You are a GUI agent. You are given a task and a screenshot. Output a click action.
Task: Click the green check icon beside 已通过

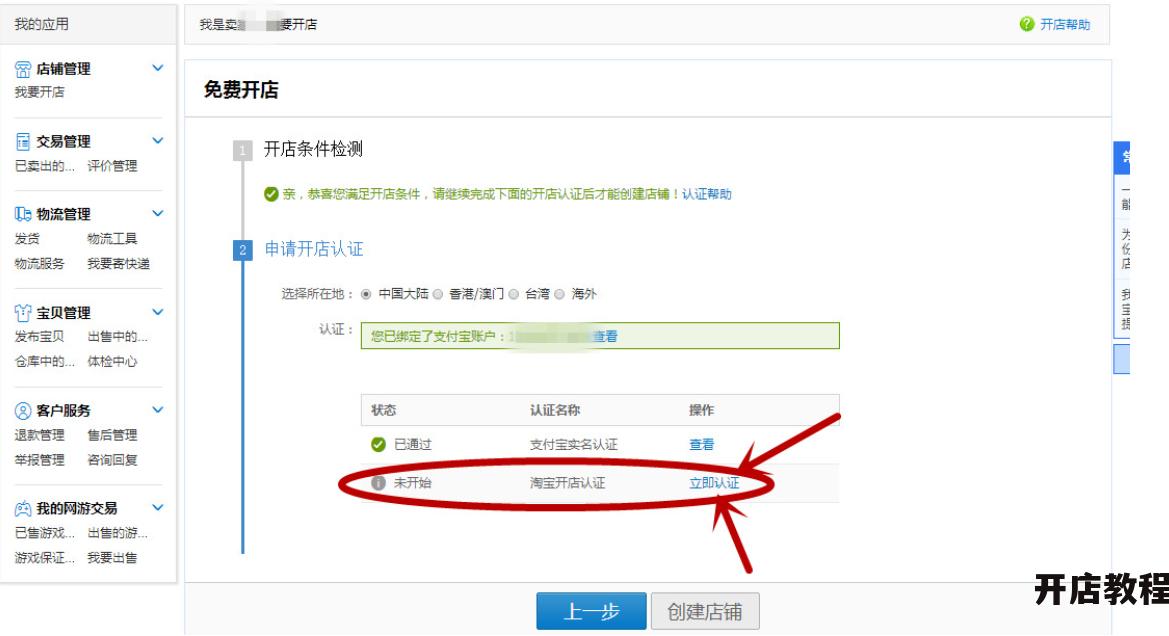click(x=378, y=444)
